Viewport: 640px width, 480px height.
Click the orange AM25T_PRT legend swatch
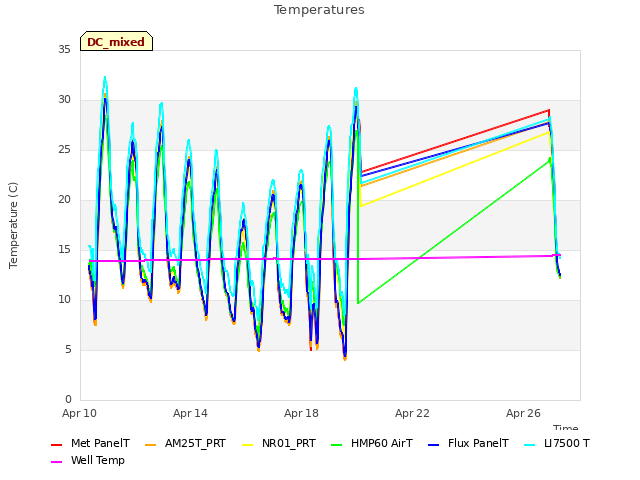(x=151, y=444)
